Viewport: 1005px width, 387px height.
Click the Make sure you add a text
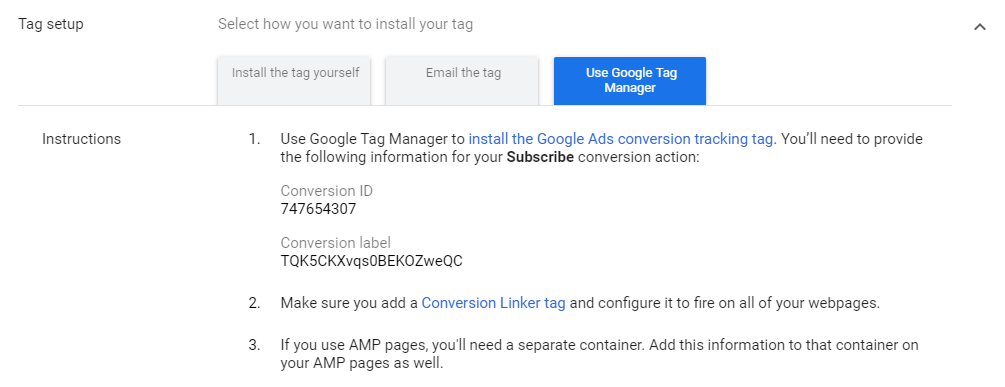pyautogui.click(x=349, y=303)
